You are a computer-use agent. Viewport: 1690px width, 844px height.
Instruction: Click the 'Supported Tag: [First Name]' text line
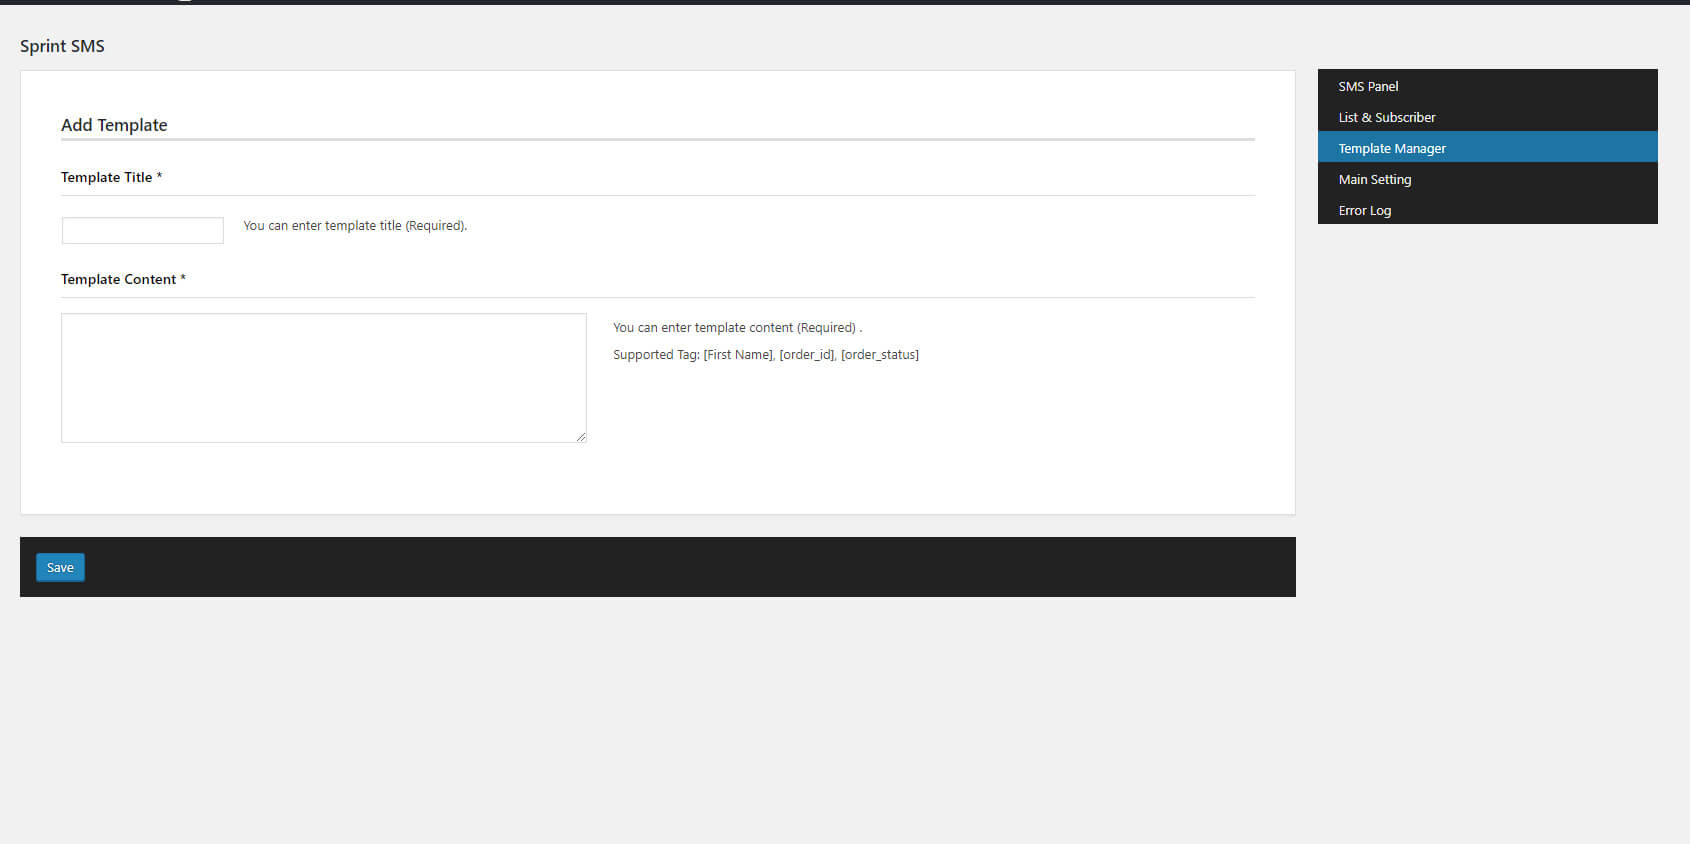pos(766,355)
